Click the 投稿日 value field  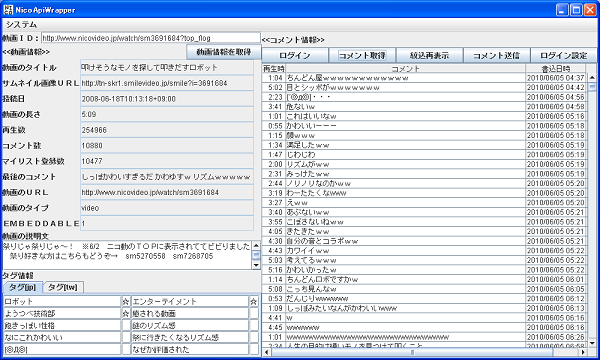[x=167, y=99]
